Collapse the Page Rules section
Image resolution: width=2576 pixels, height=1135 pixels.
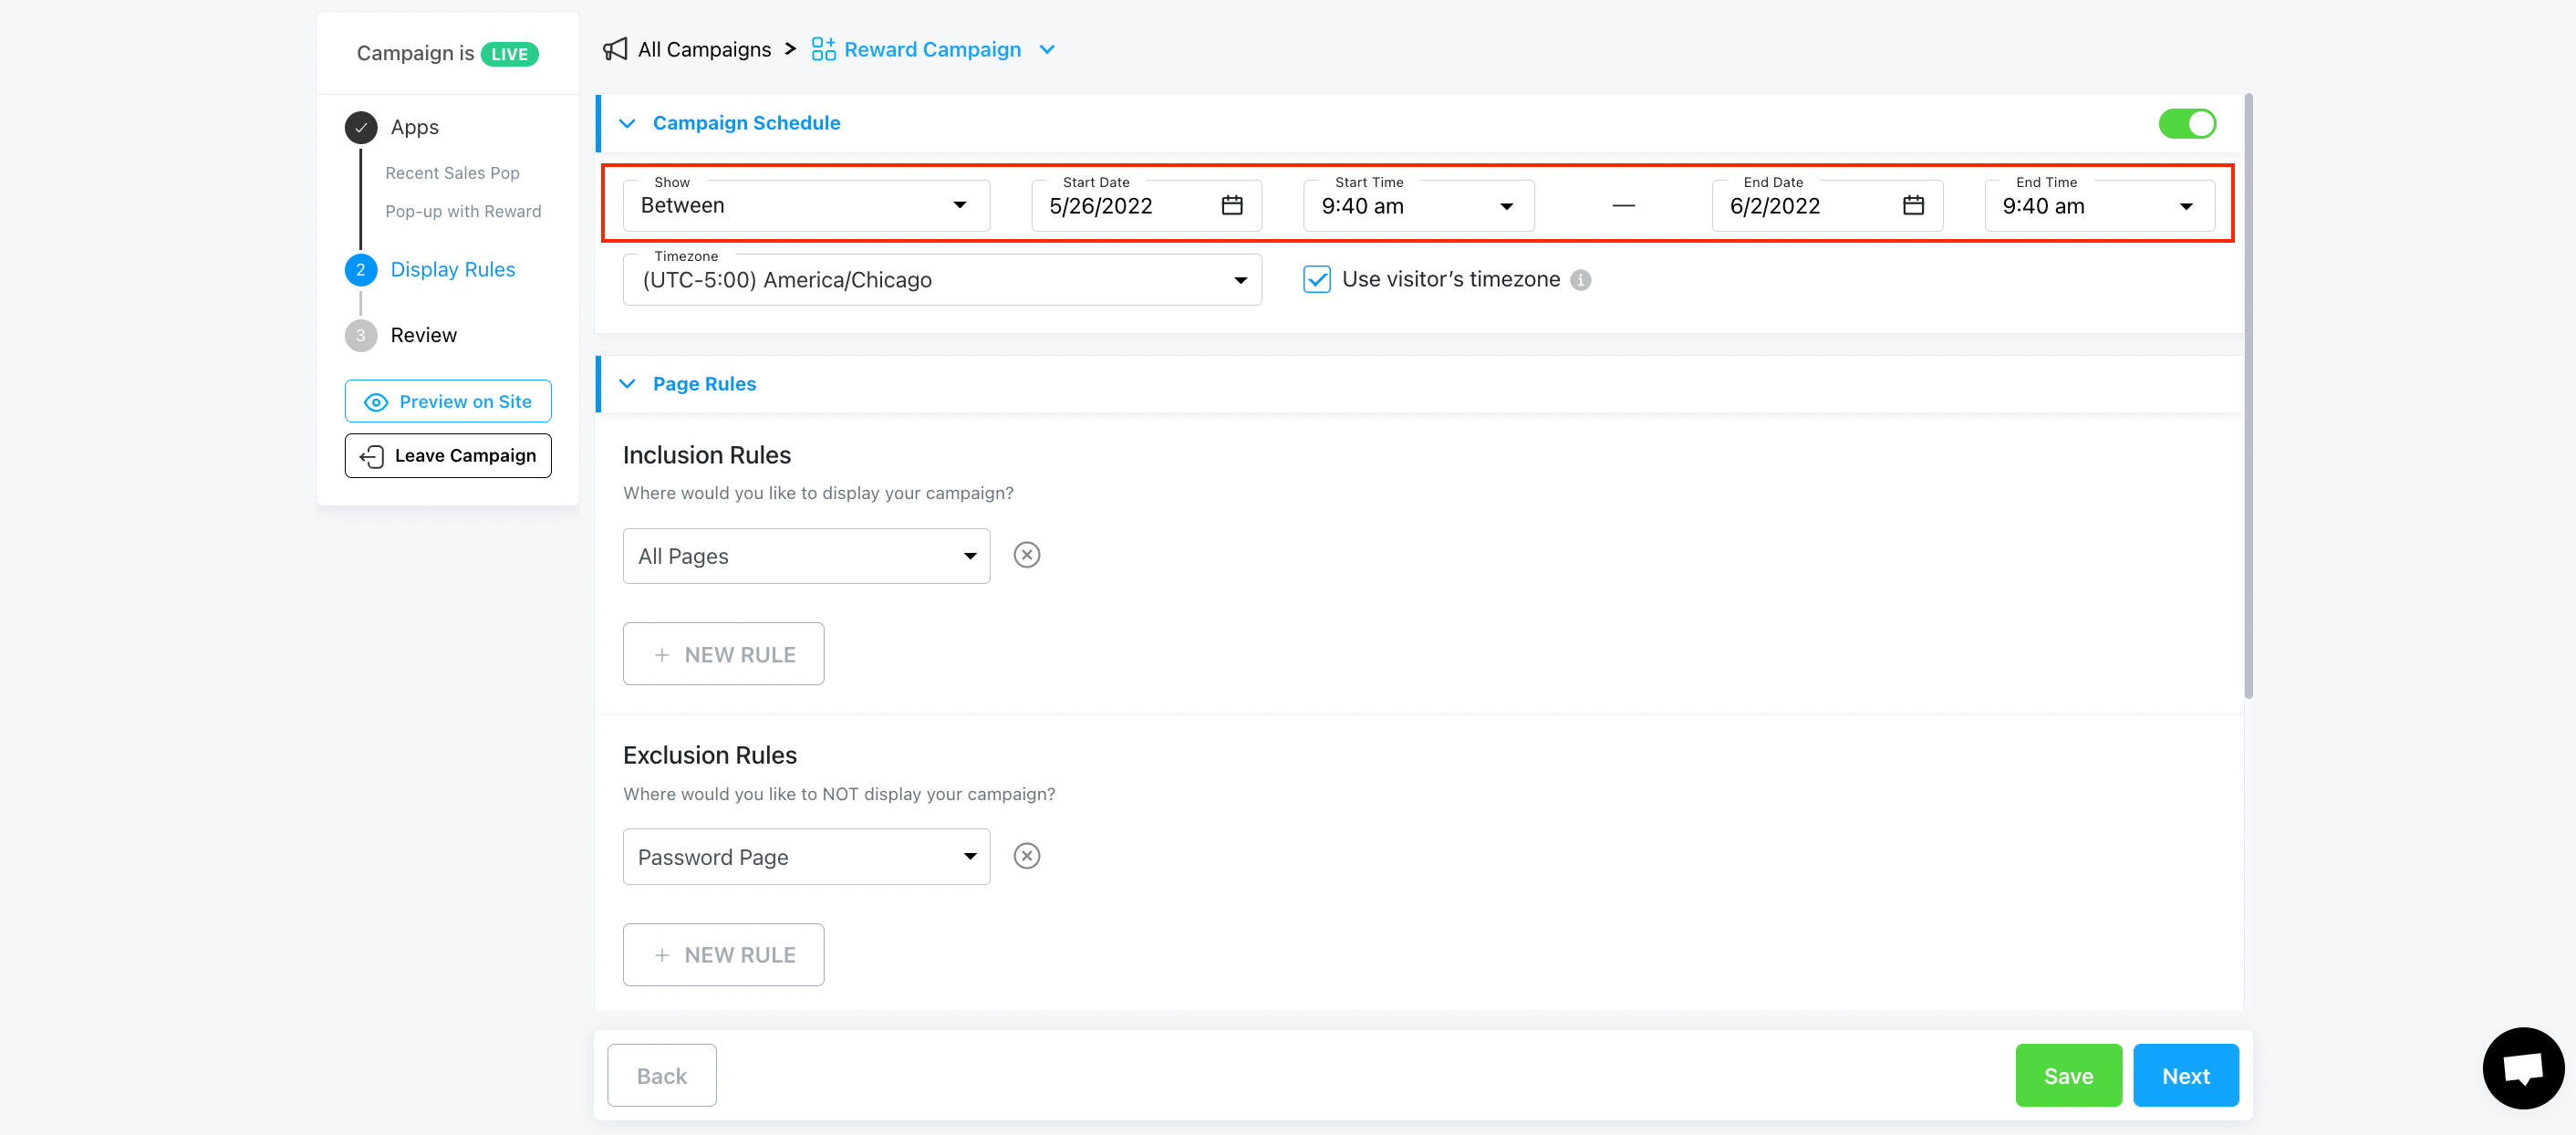[627, 384]
